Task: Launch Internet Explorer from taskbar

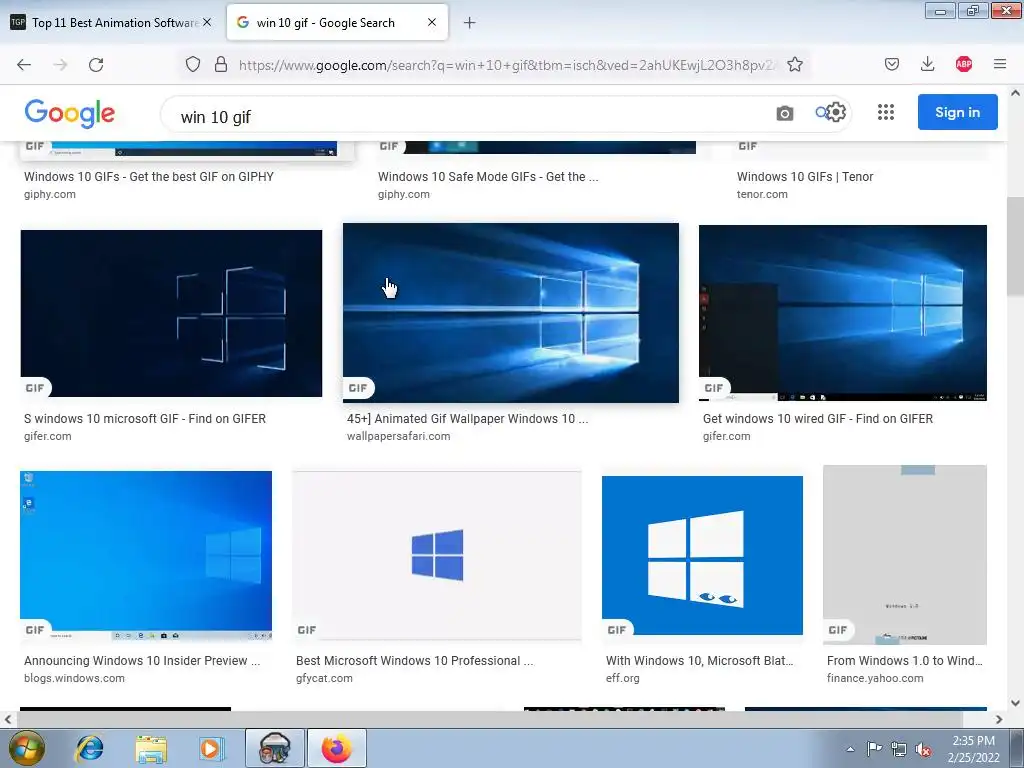Action: pos(89,748)
